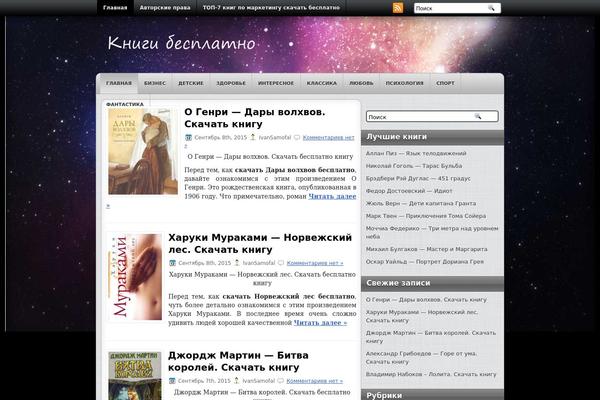
Task: Click author icon of Харуки Мураками post
Action: tap(237, 263)
